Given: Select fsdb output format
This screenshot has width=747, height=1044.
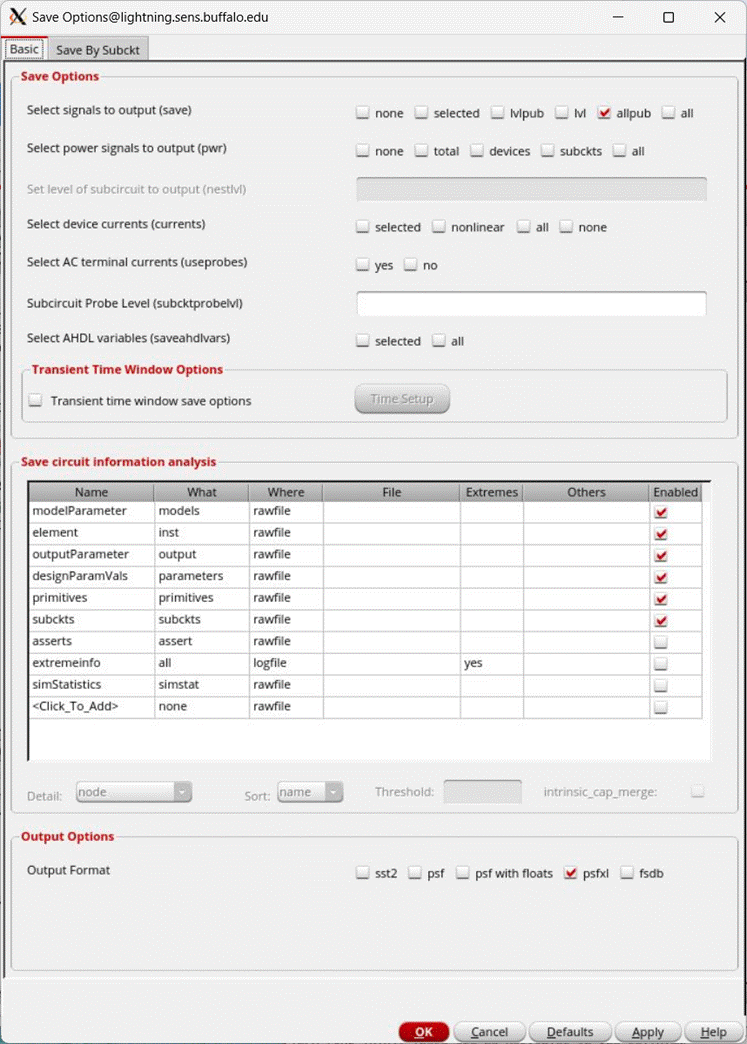Looking at the screenshot, I should pyautogui.click(x=627, y=873).
